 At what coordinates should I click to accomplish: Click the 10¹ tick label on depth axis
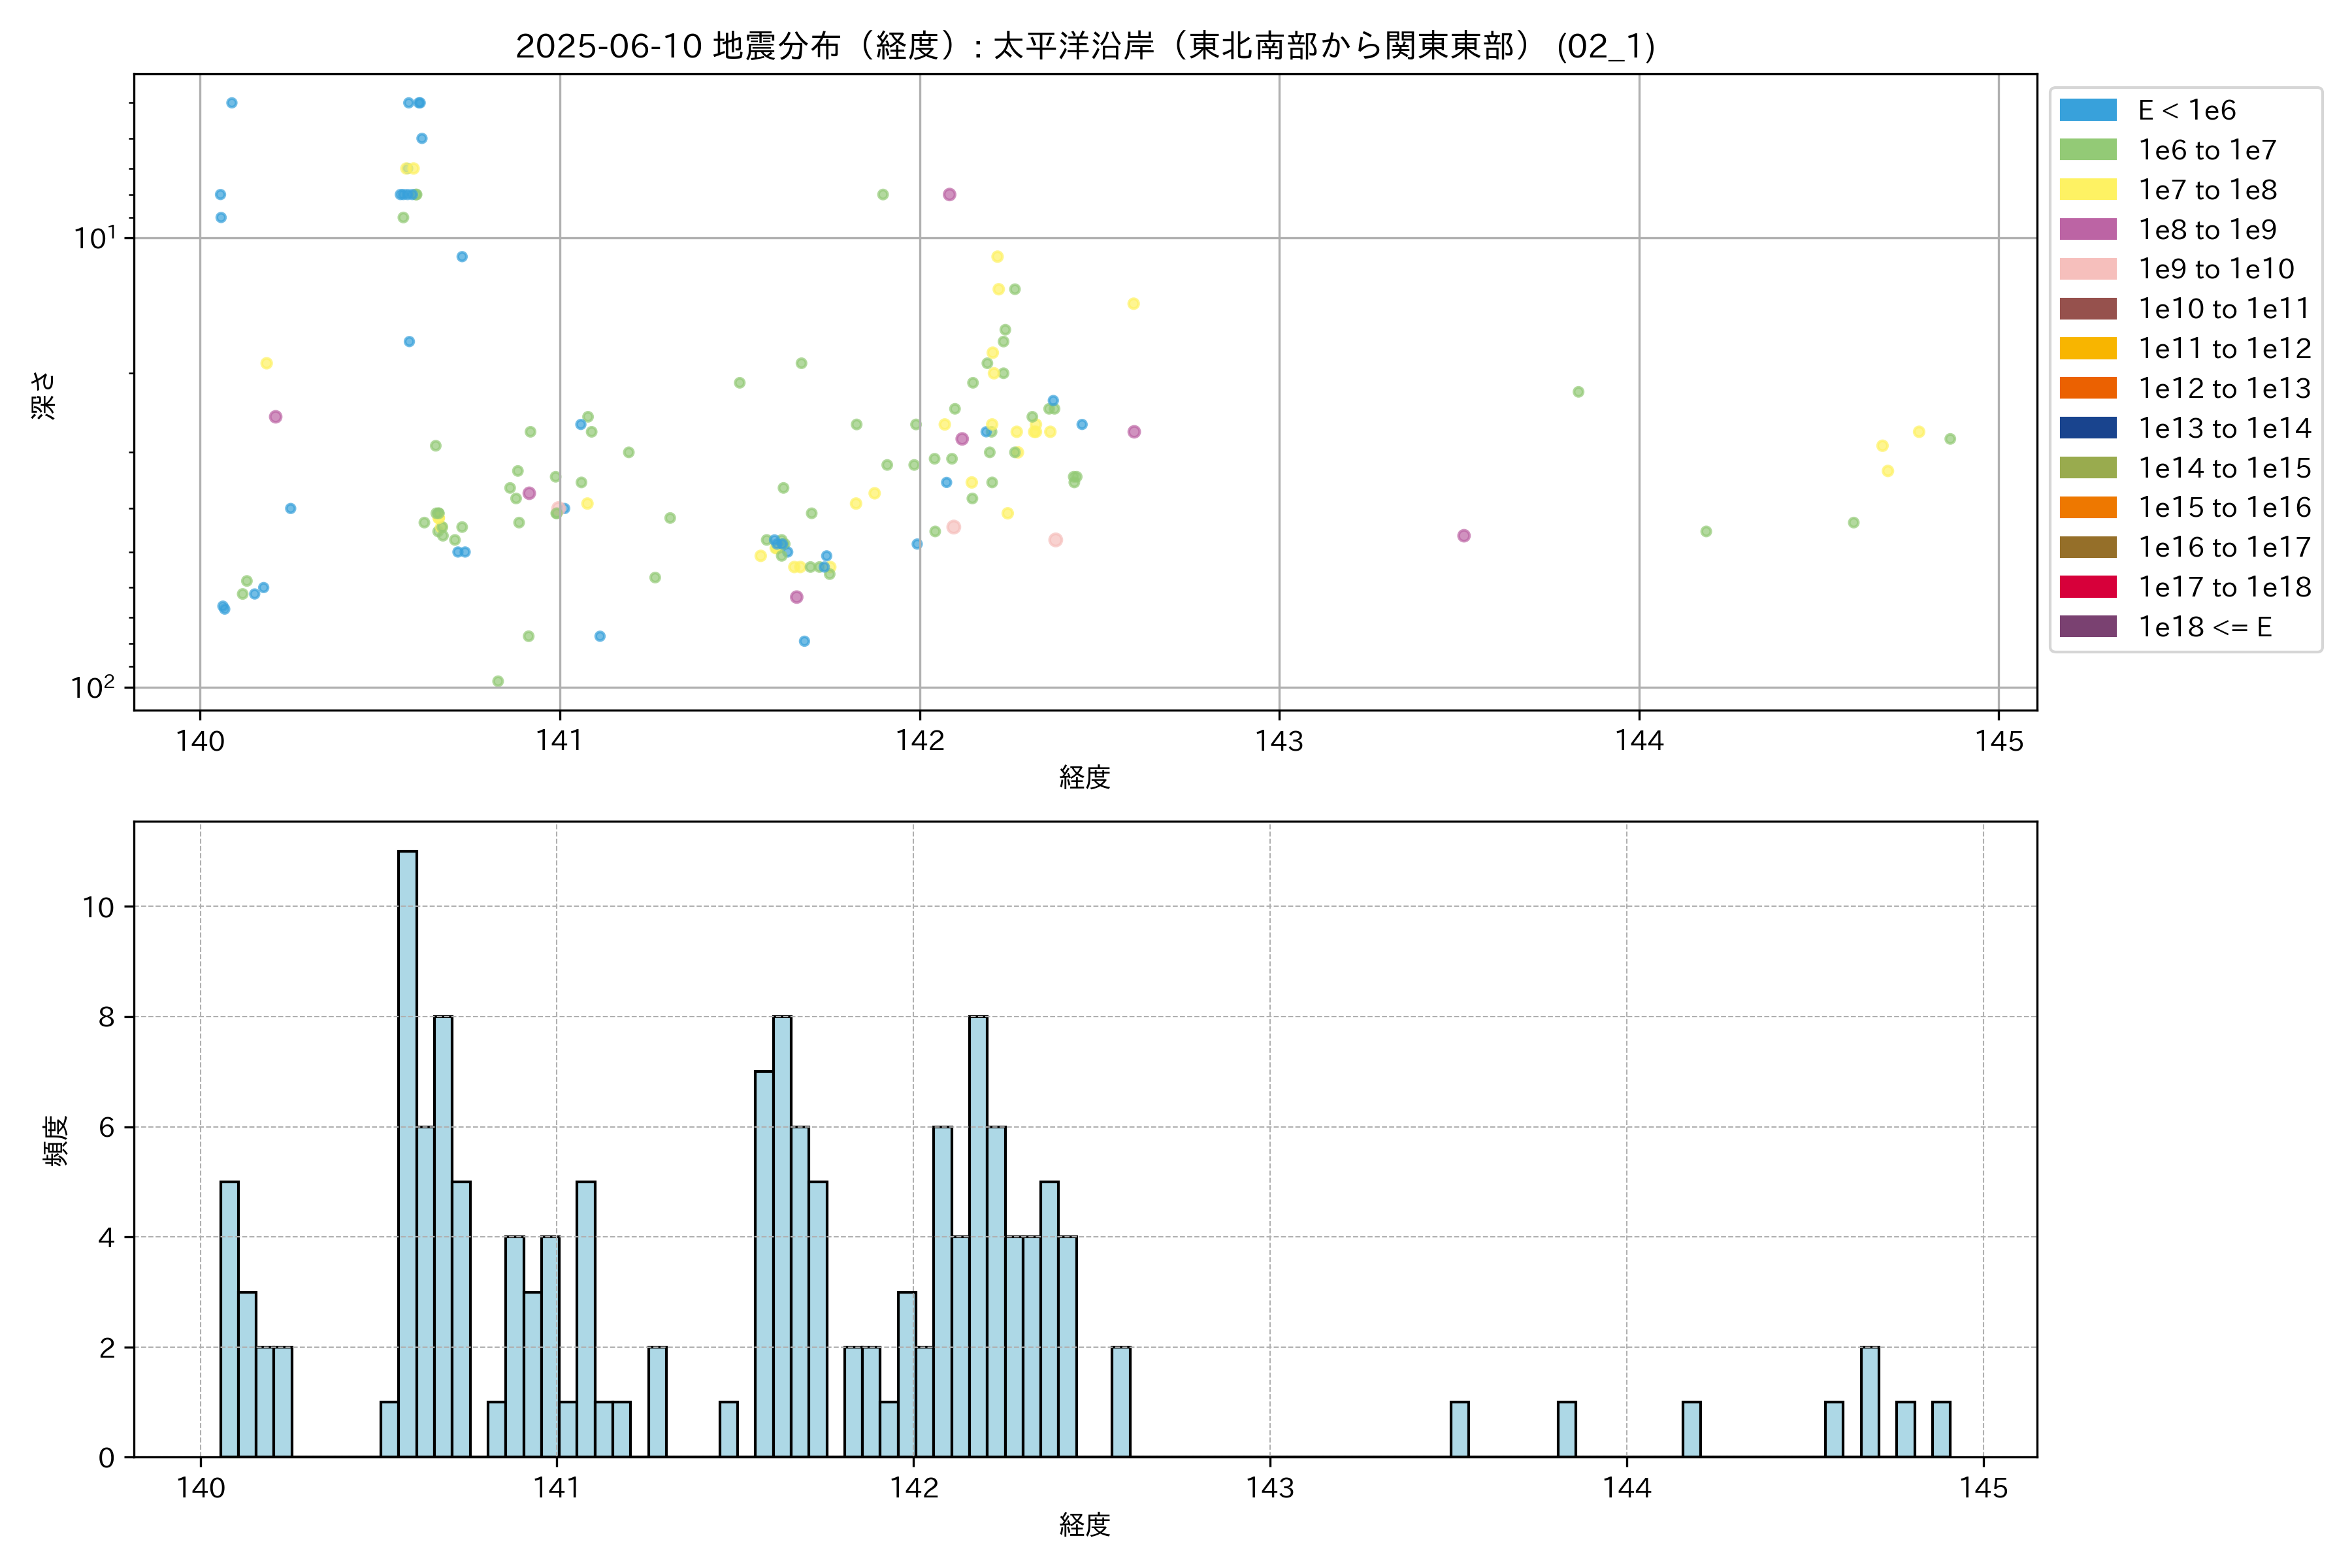coord(95,238)
